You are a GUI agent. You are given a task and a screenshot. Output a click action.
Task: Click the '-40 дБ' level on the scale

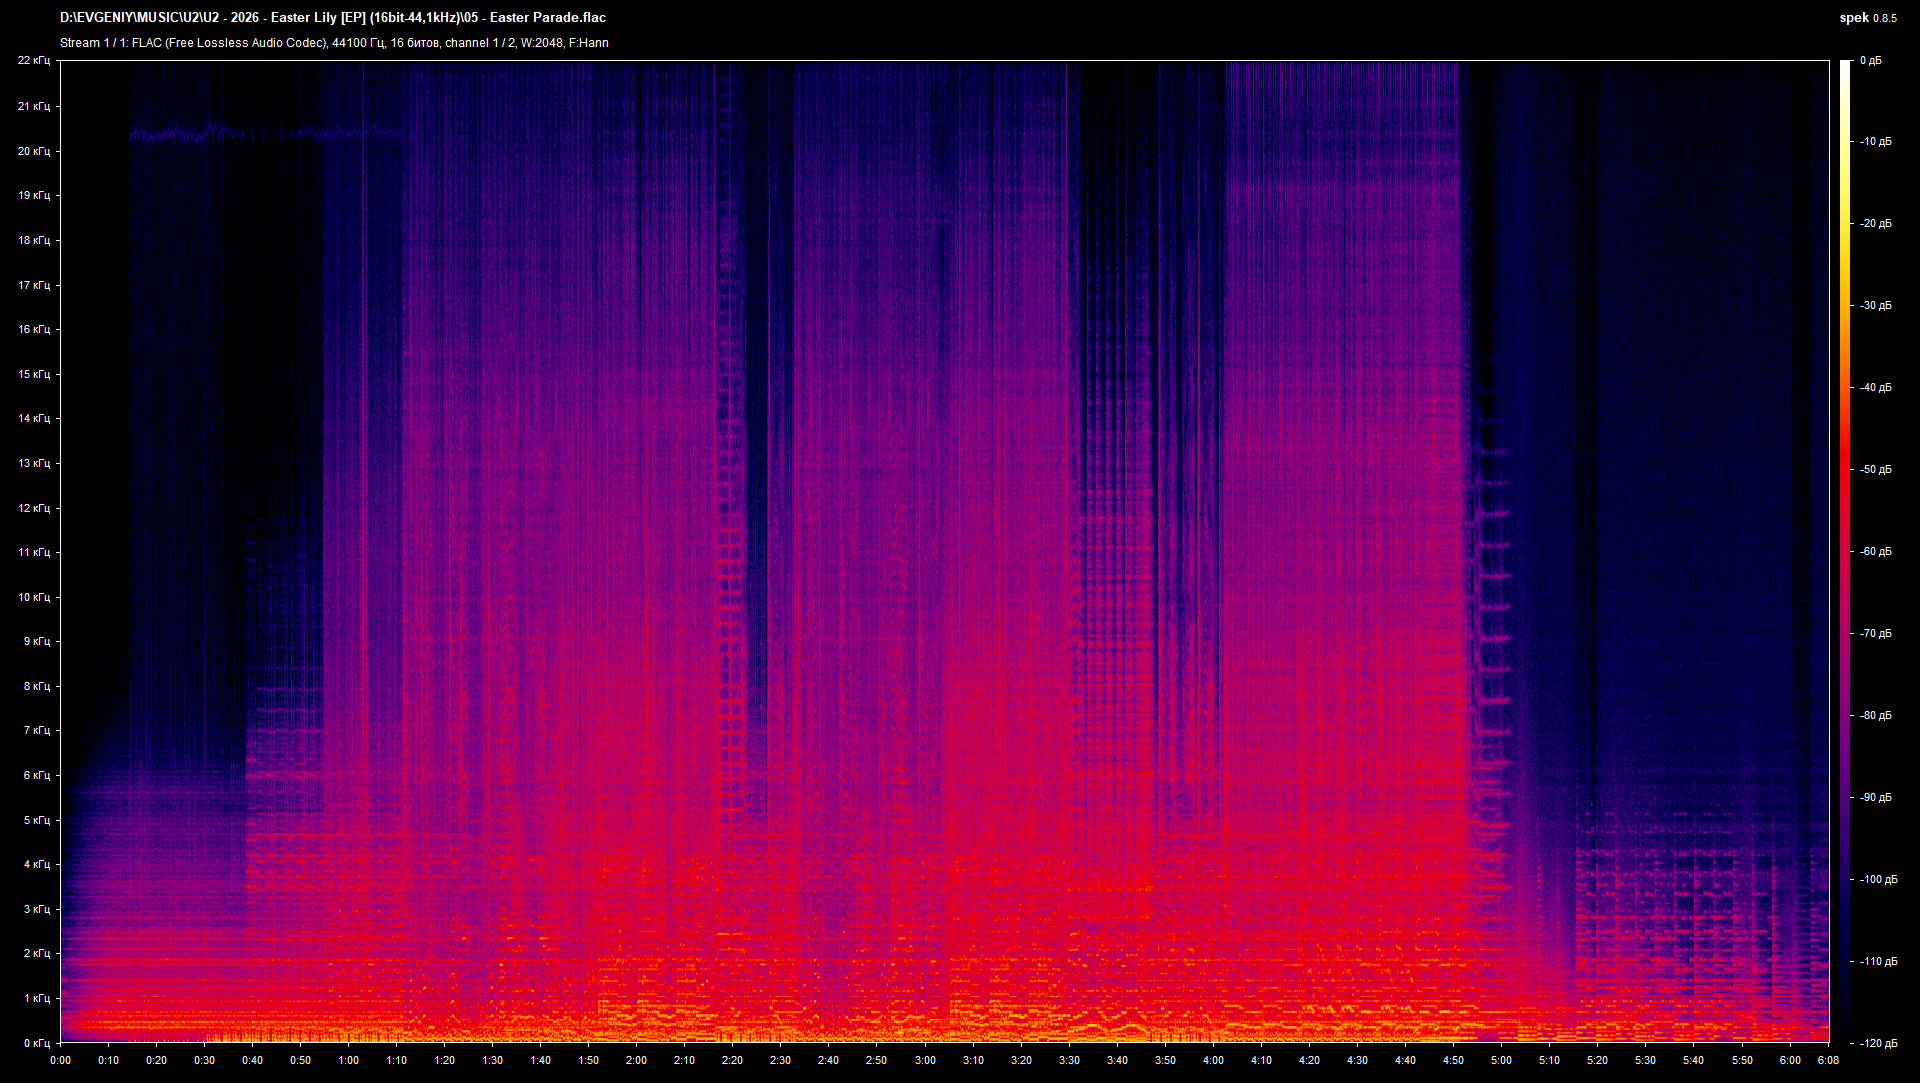coord(1876,388)
